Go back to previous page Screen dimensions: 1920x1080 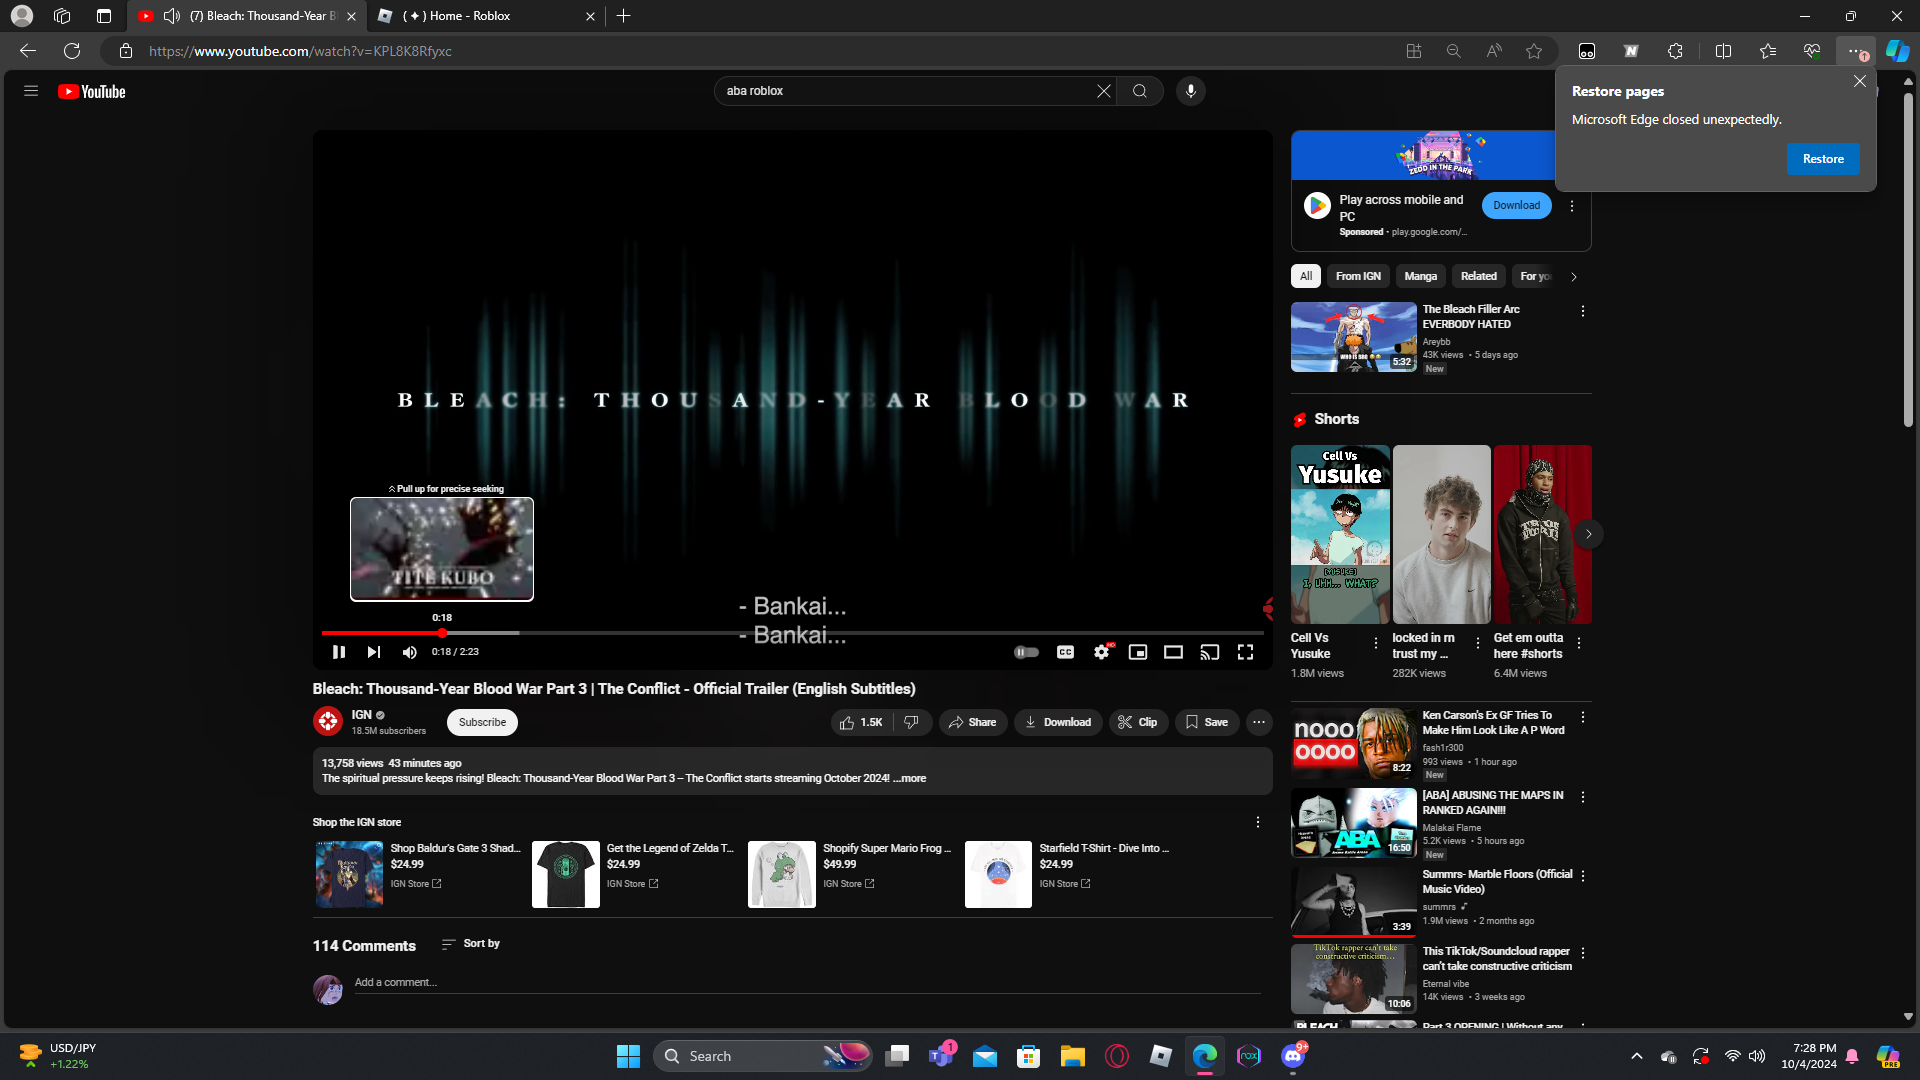point(28,51)
